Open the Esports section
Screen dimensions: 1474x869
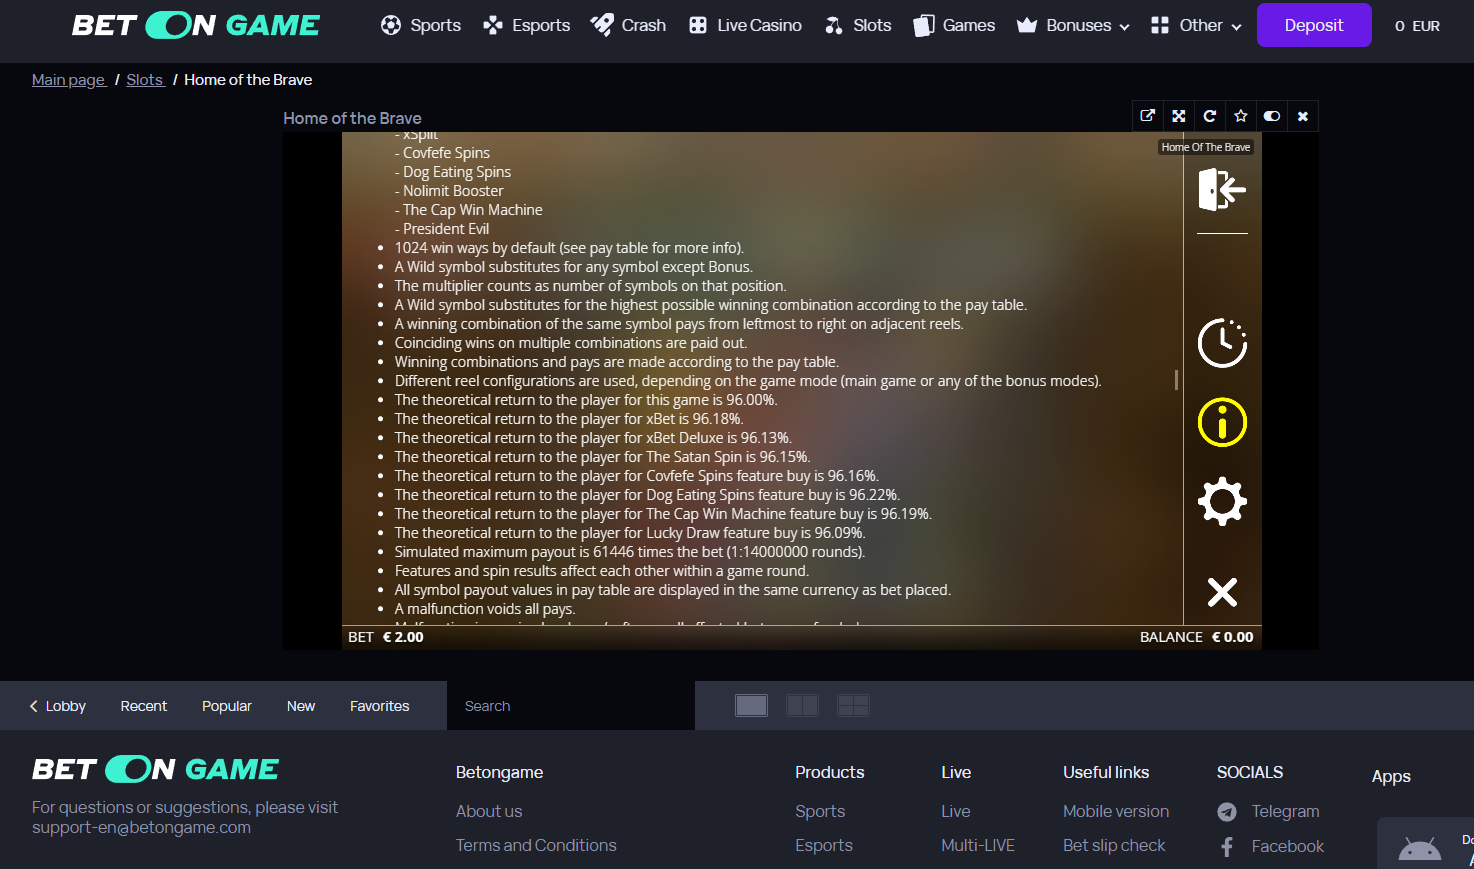pos(526,25)
